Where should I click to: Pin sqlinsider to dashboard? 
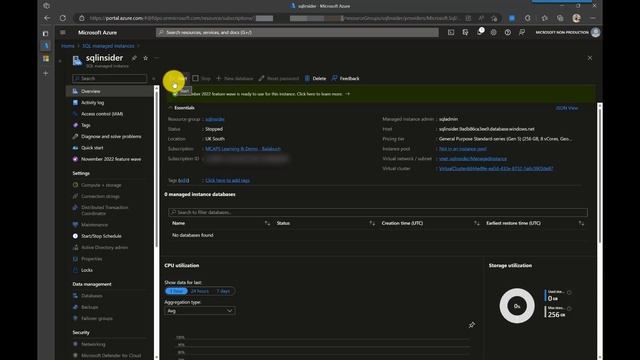[134, 58]
